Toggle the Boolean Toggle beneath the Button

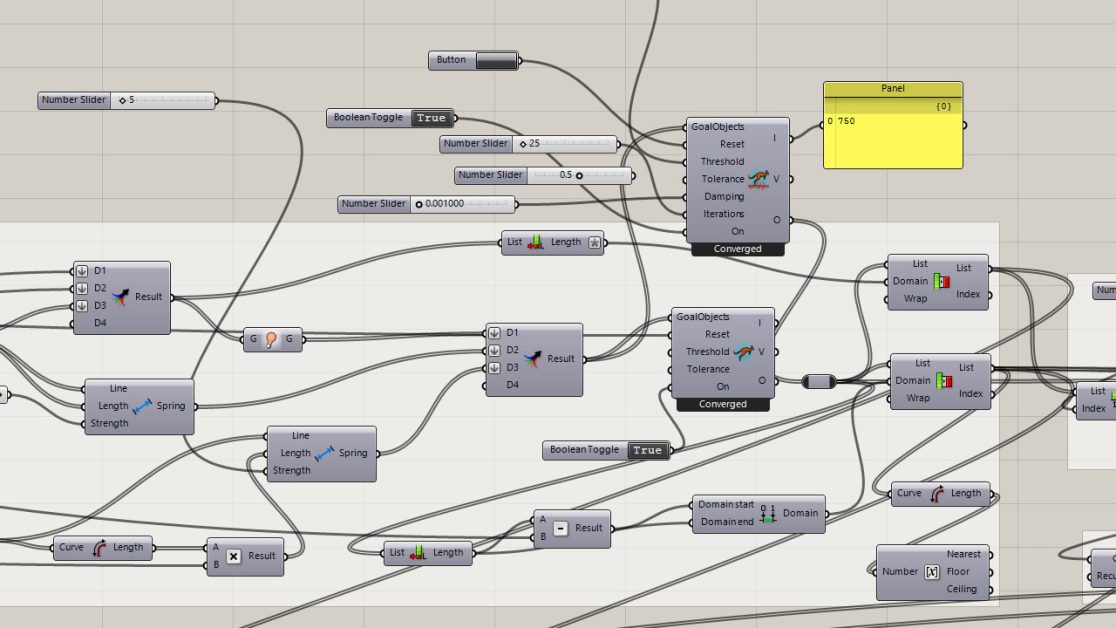(x=431, y=118)
